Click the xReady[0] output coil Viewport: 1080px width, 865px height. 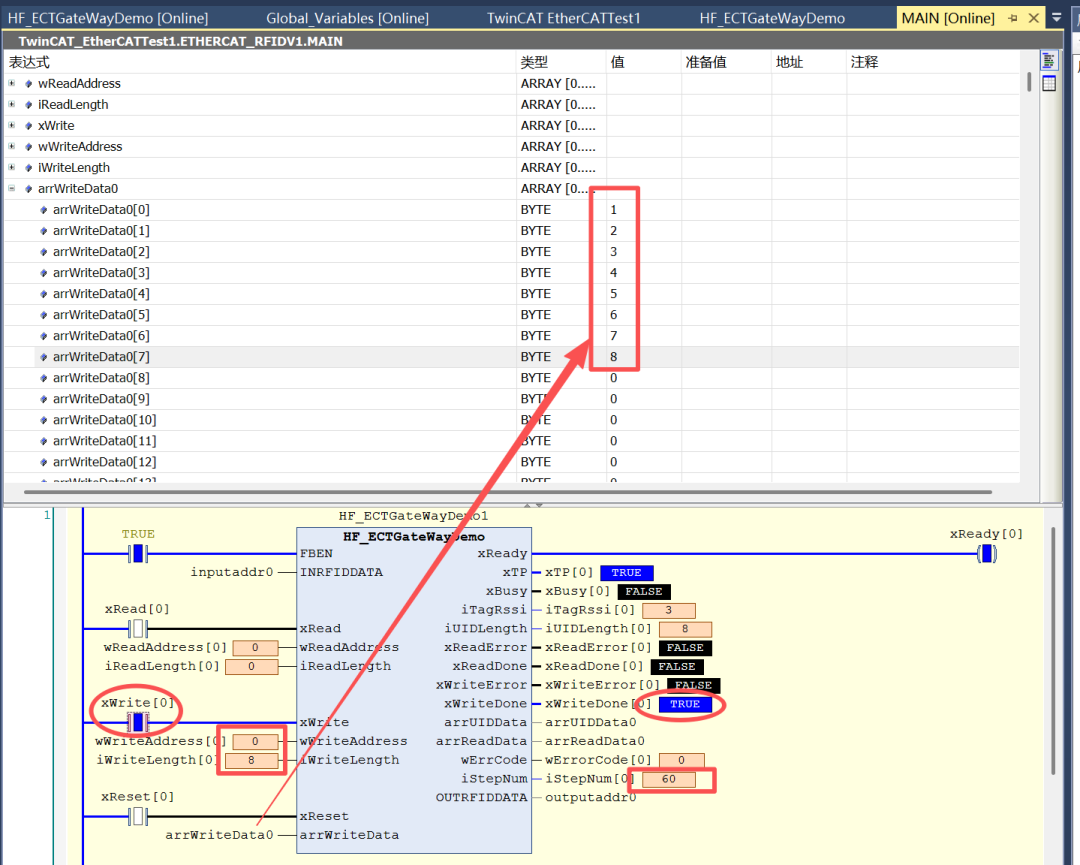point(987,554)
